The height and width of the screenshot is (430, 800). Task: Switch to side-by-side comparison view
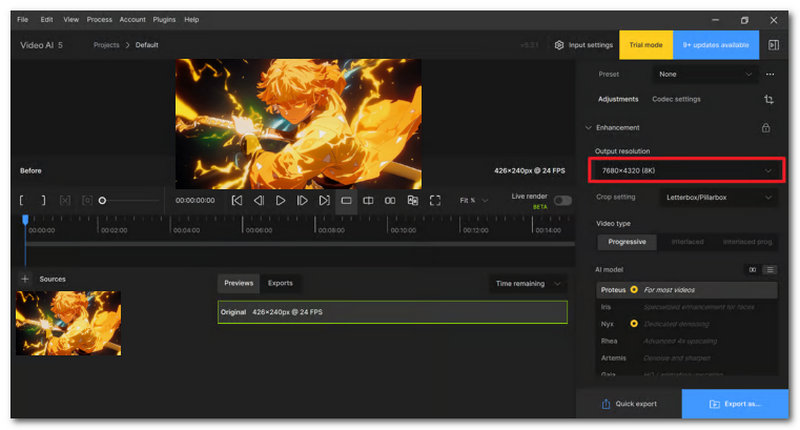pyautogui.click(x=390, y=201)
